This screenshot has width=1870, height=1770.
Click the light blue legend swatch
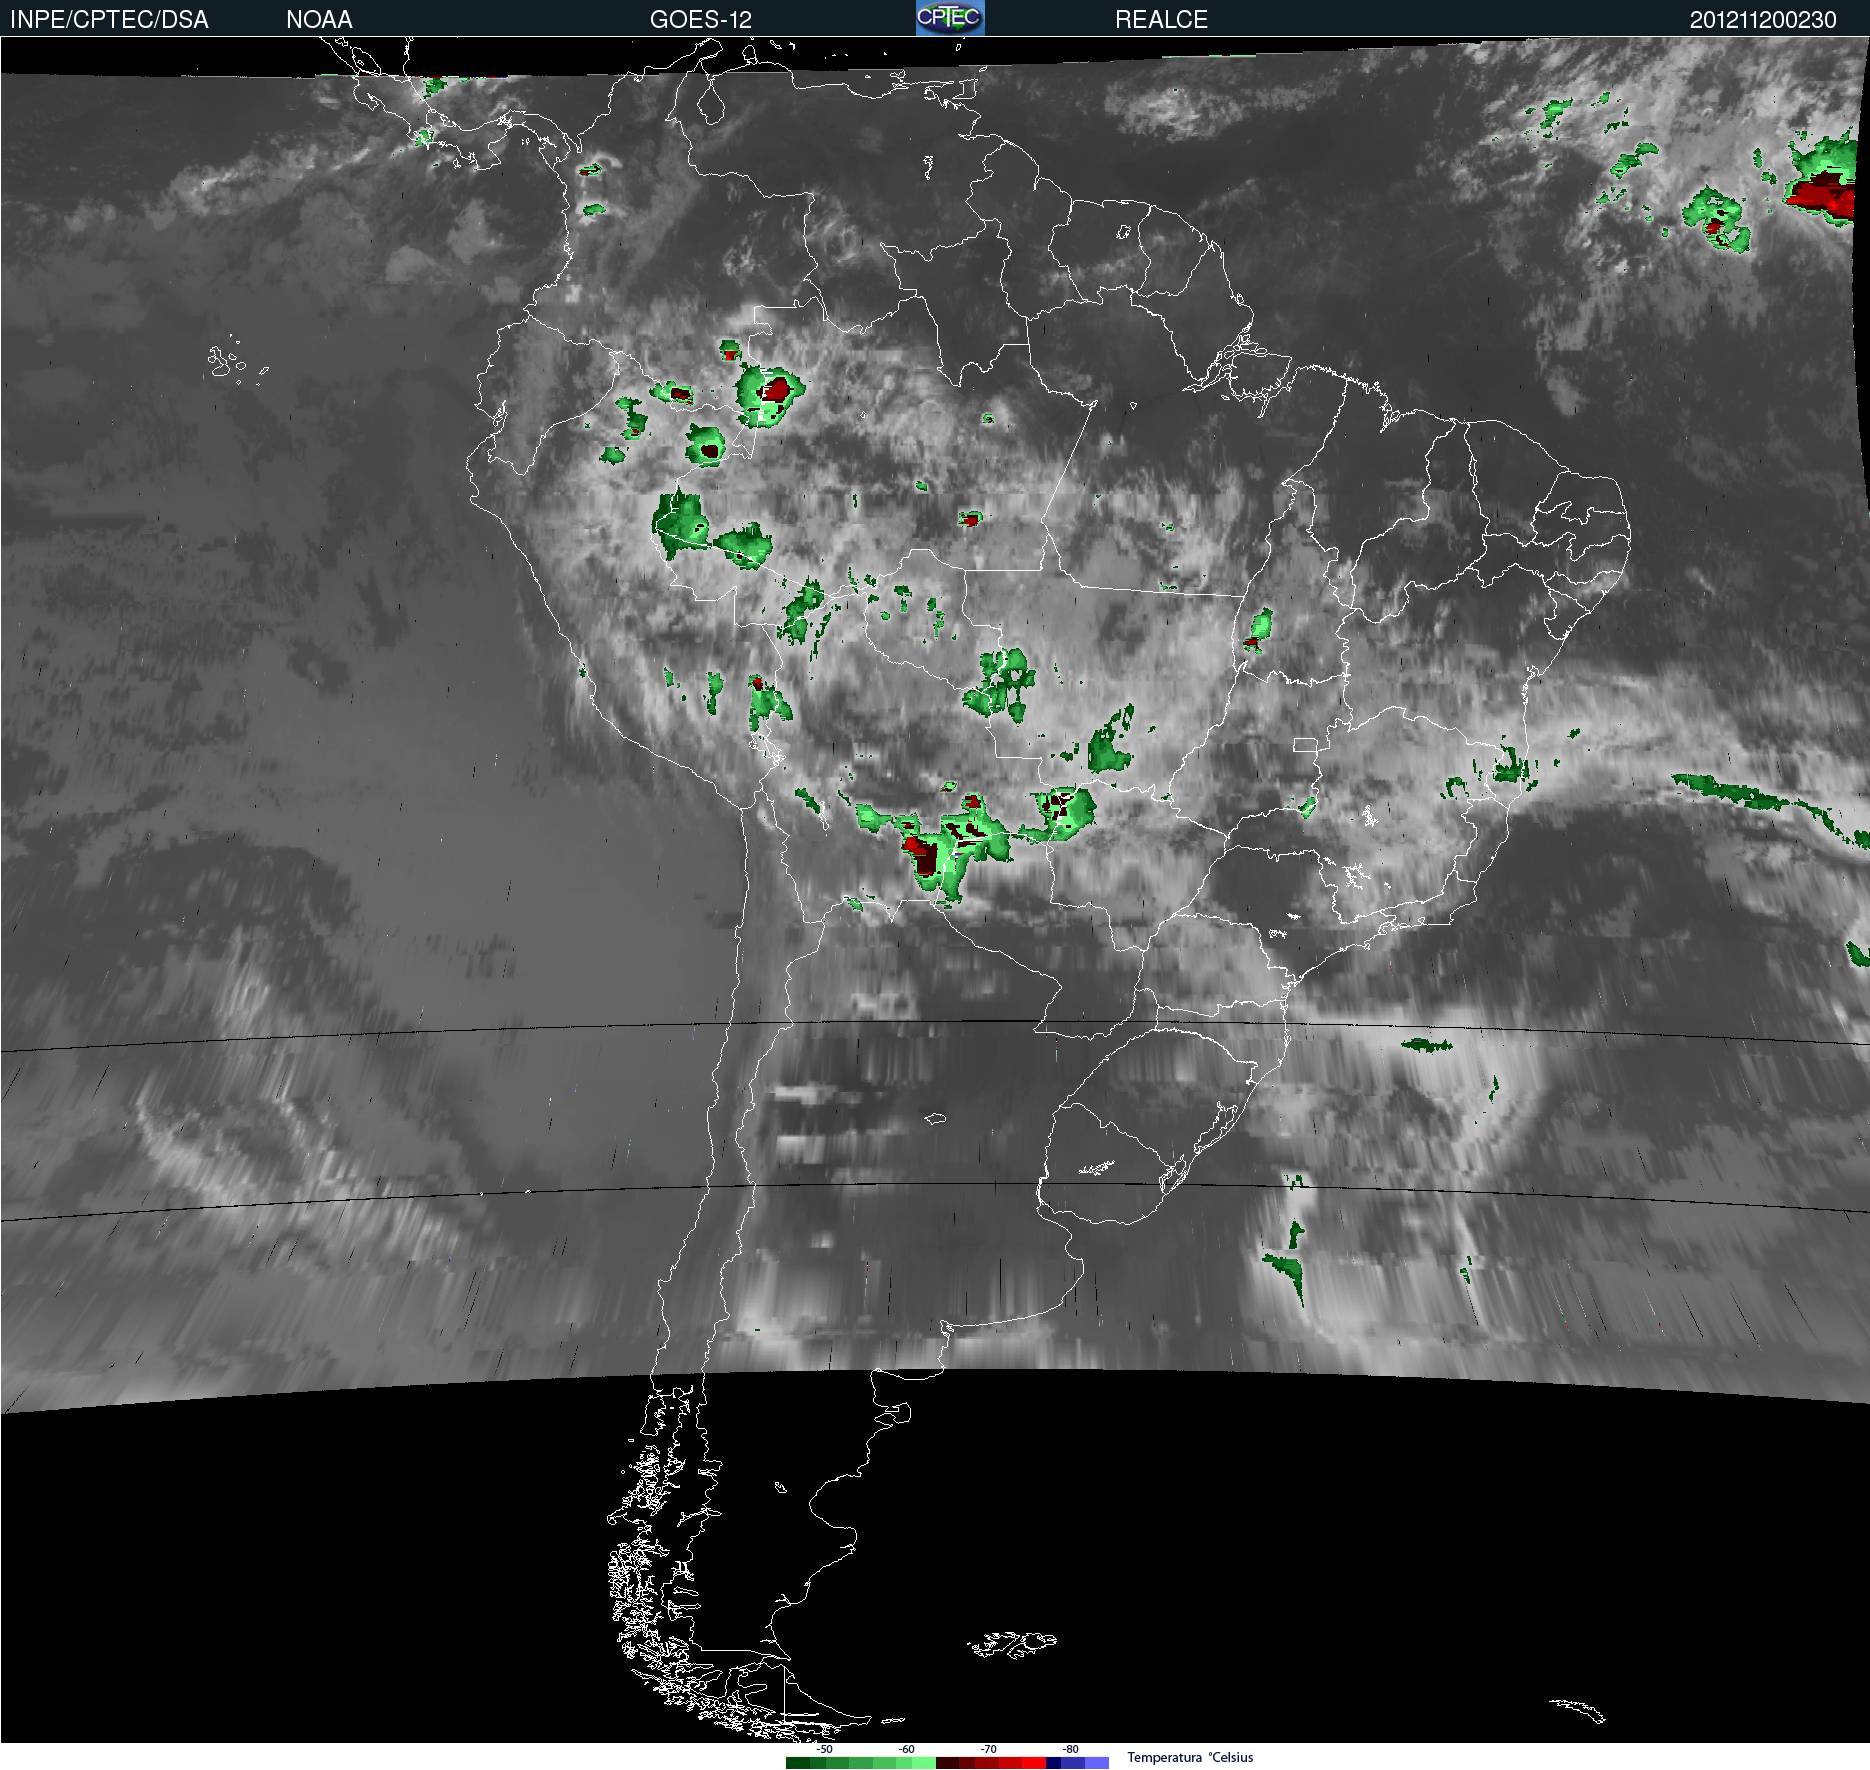tap(1097, 1763)
